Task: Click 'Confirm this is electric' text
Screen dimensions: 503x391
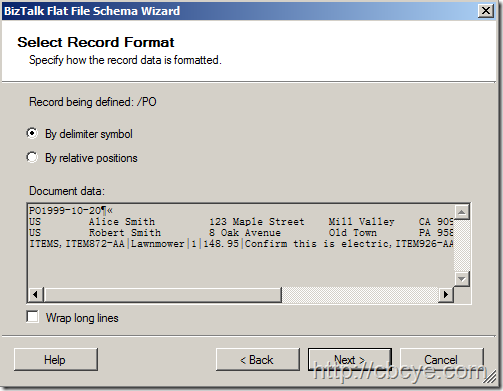Action: [317, 244]
